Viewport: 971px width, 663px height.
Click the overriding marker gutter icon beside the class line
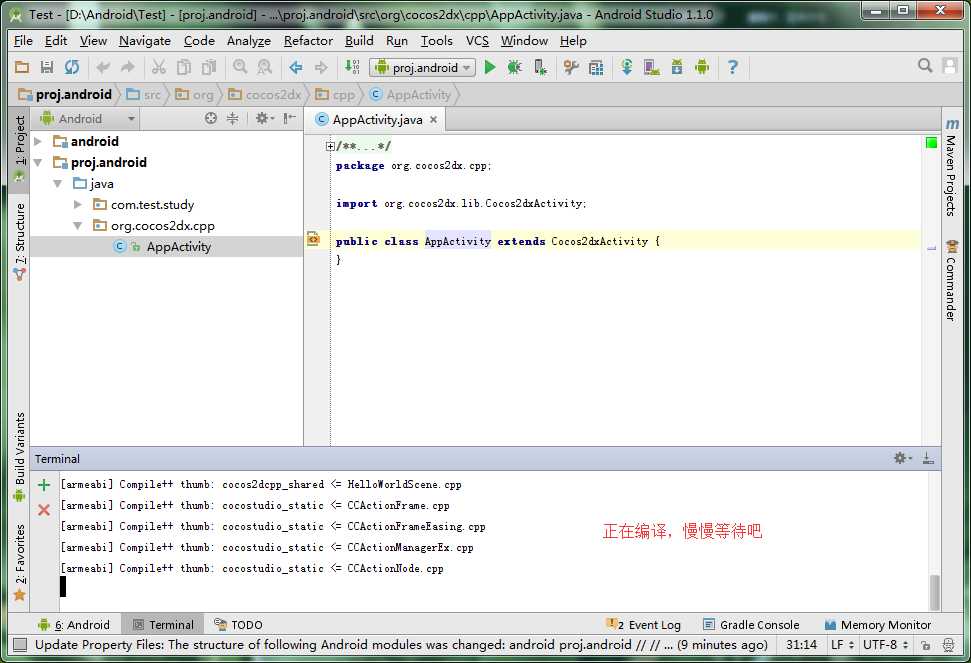pos(314,240)
